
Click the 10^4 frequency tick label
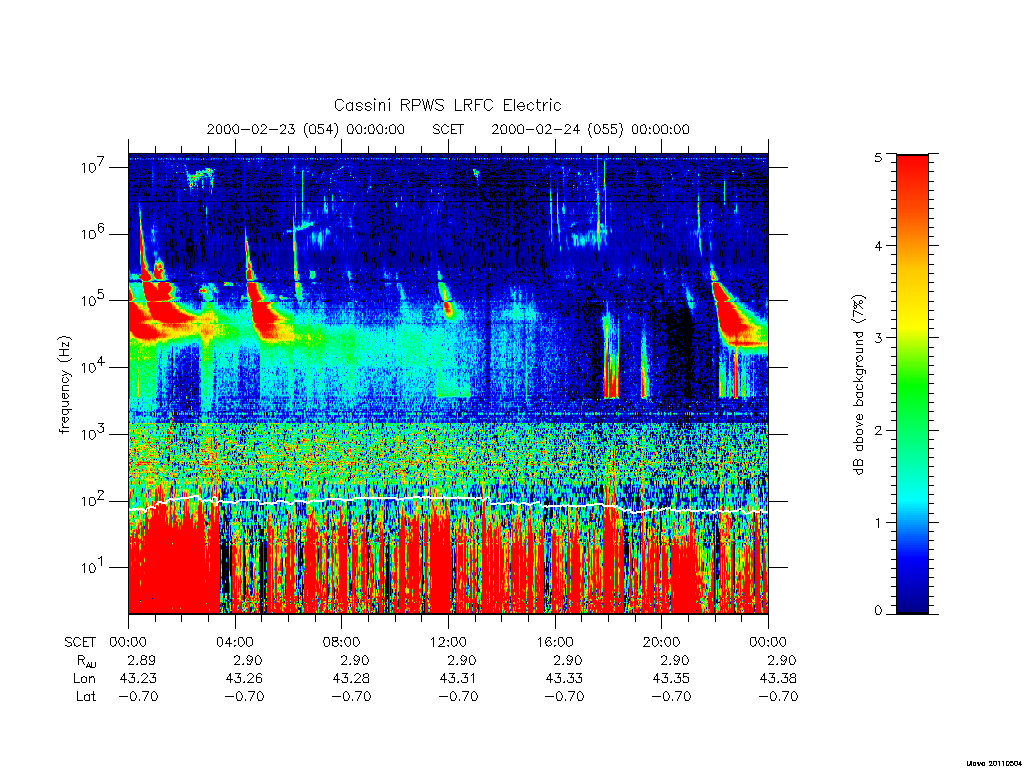tap(94, 367)
